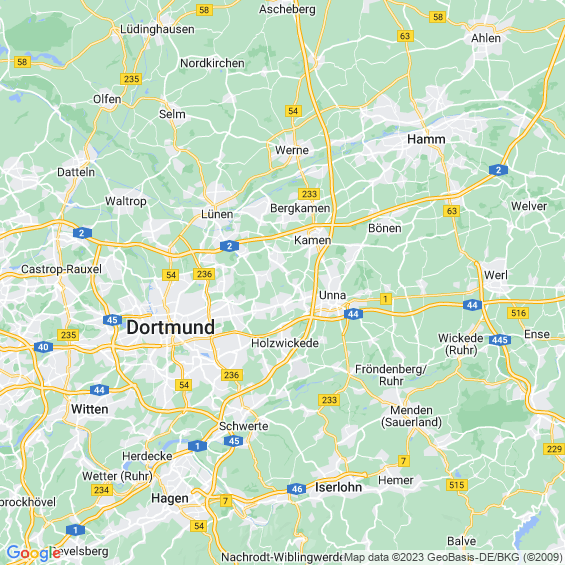Click the Lüdinghausen town label
The width and height of the screenshot is (565, 565).
click(x=157, y=29)
